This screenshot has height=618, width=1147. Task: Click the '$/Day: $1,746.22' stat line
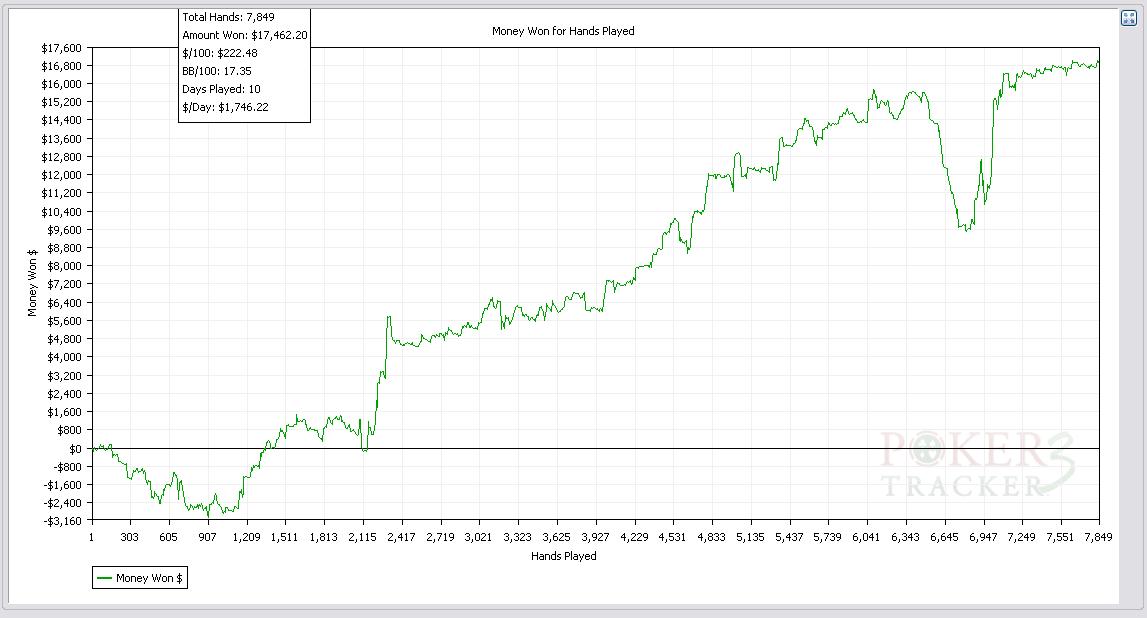[x=225, y=107]
